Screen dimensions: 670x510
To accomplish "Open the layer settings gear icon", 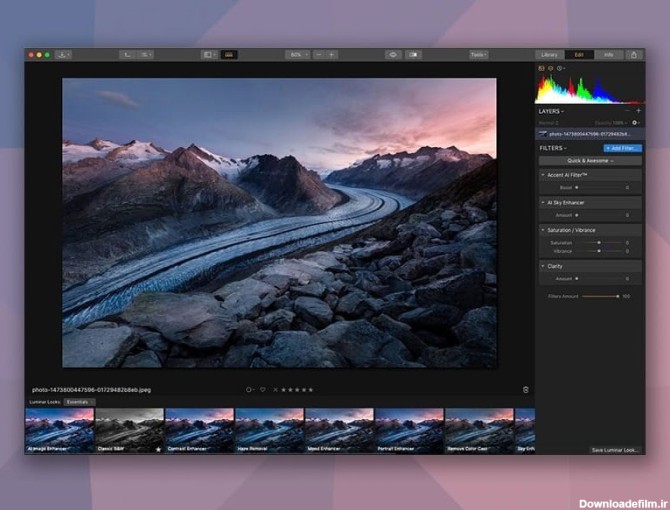I will click(635, 122).
